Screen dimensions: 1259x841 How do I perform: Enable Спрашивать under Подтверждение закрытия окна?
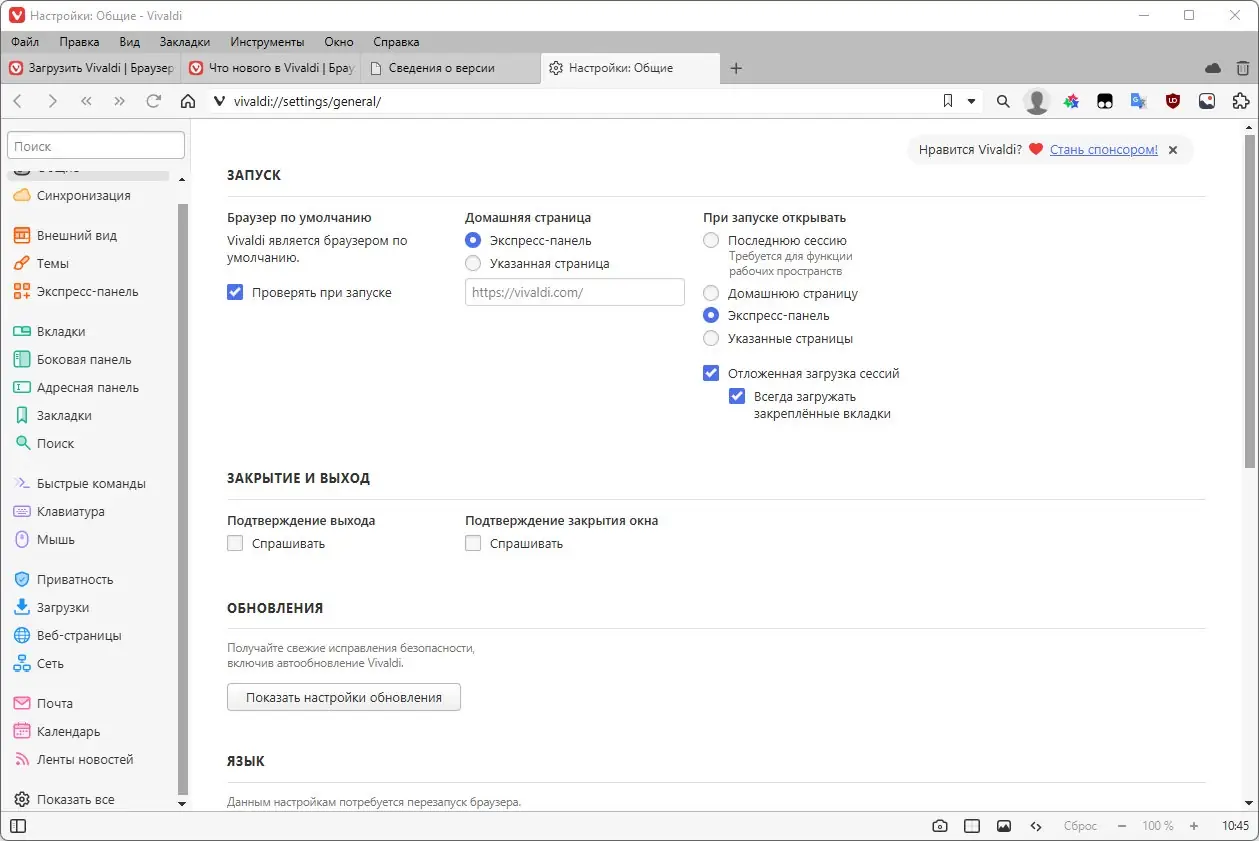pyautogui.click(x=473, y=544)
